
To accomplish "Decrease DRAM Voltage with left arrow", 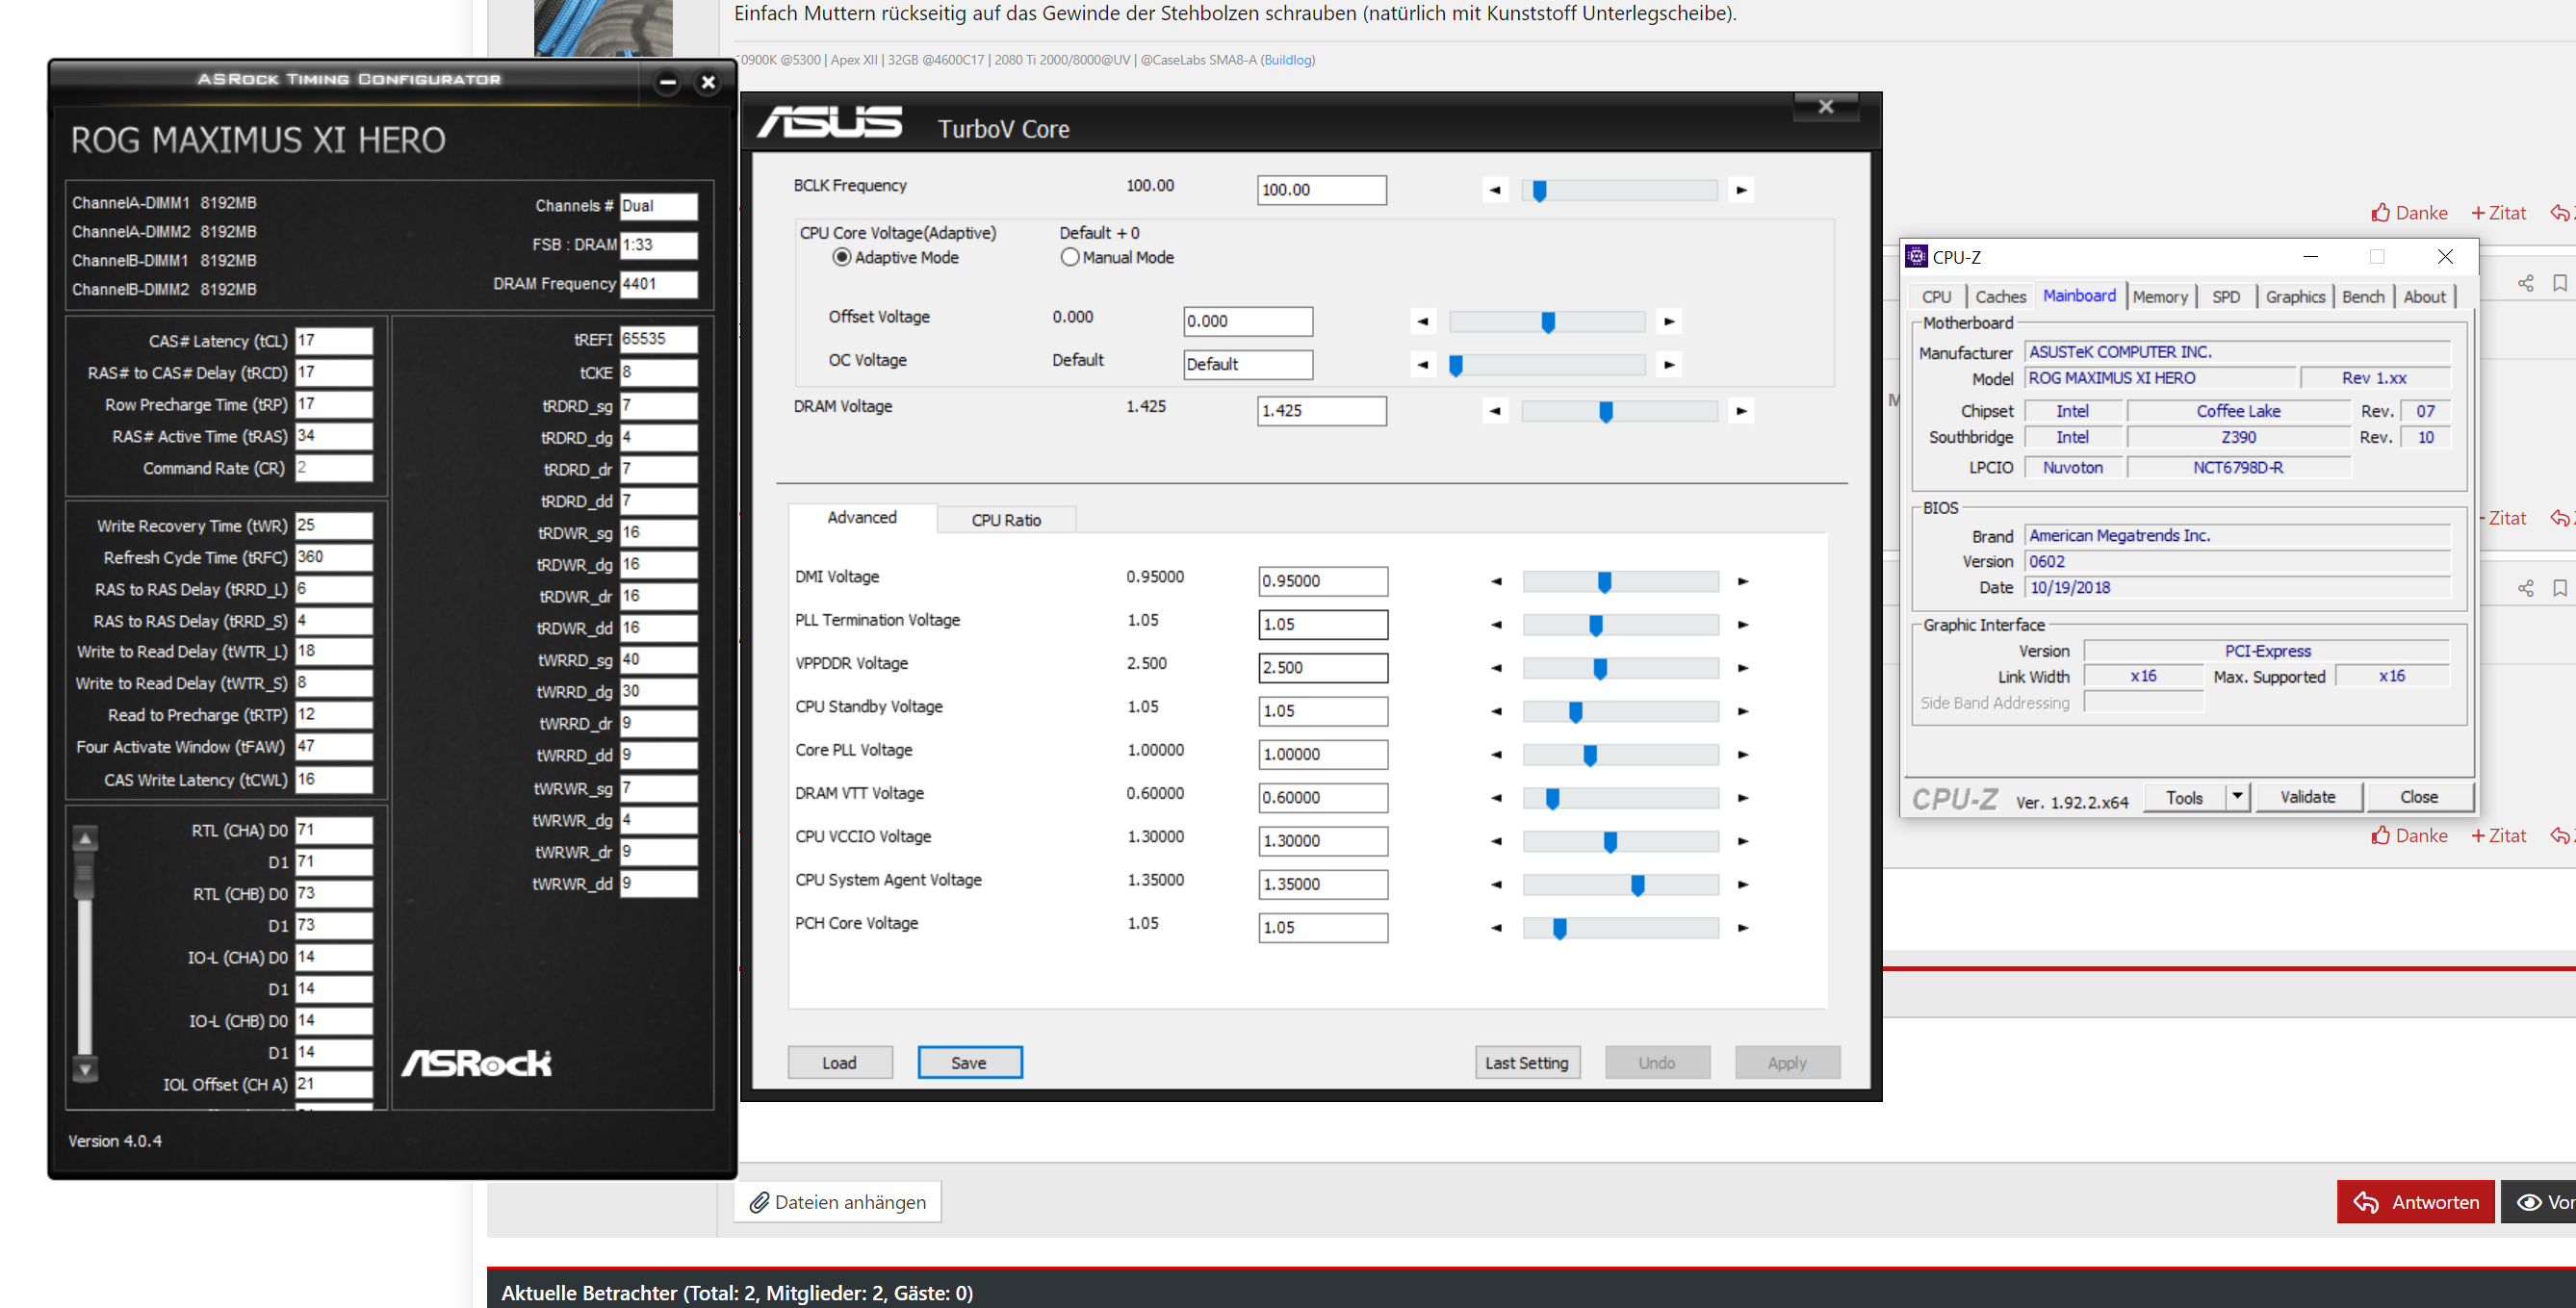I will 1495,411.
